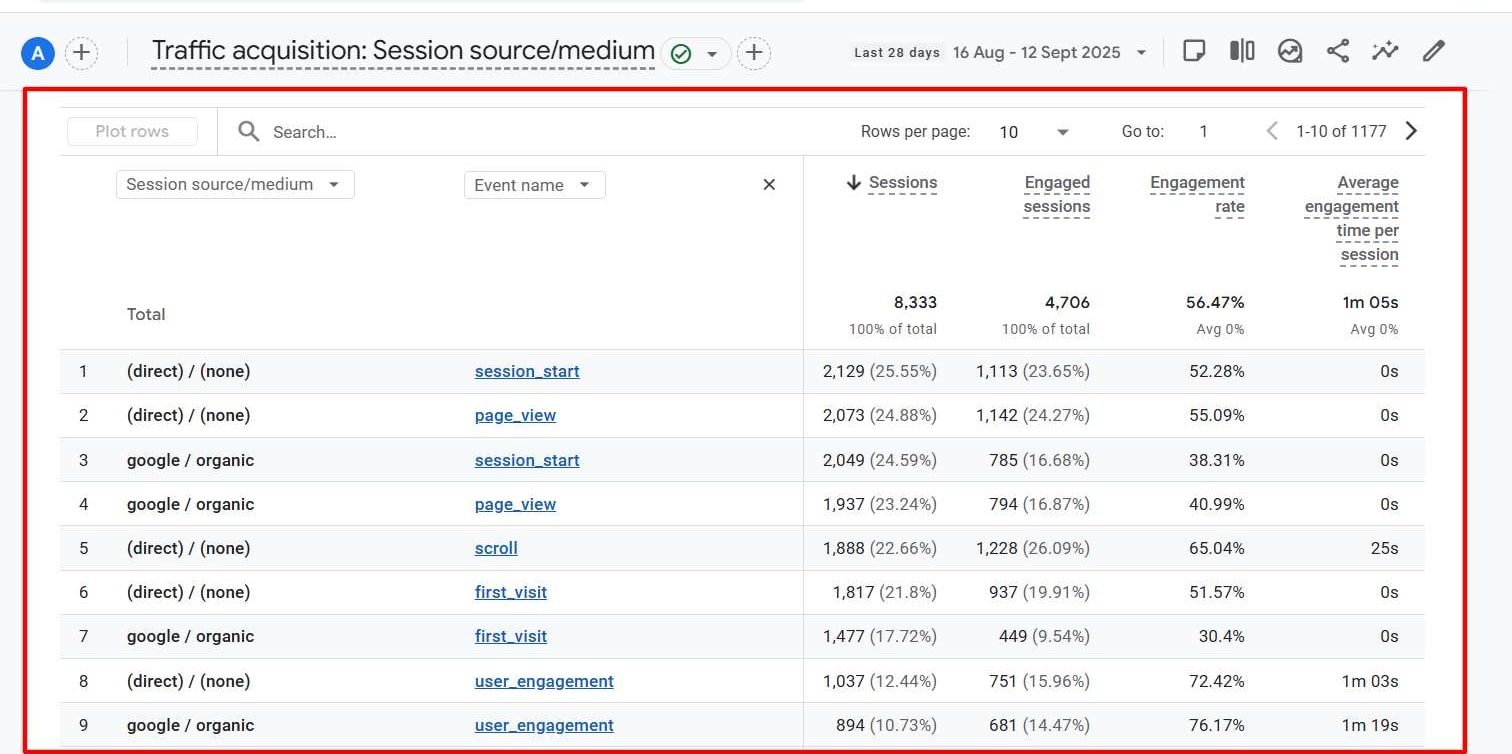The height and width of the screenshot is (754, 1512).
Task: Remove the Event name secondary dimension
Action: pyautogui.click(x=769, y=184)
